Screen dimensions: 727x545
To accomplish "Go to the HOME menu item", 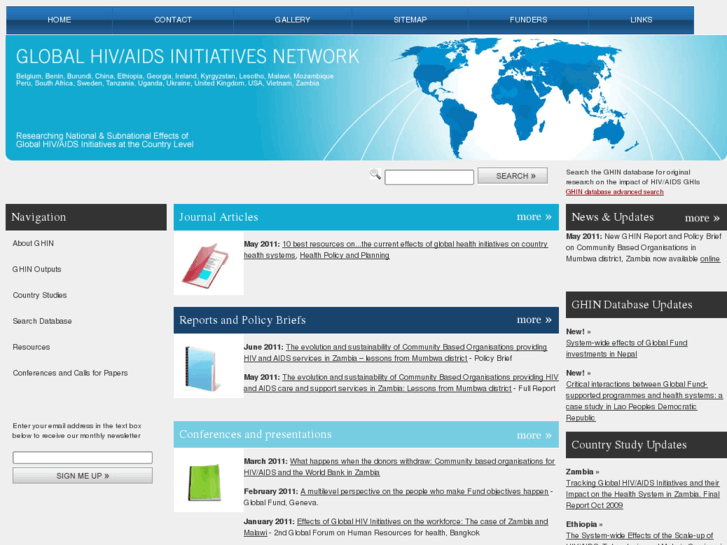I will pos(59,20).
